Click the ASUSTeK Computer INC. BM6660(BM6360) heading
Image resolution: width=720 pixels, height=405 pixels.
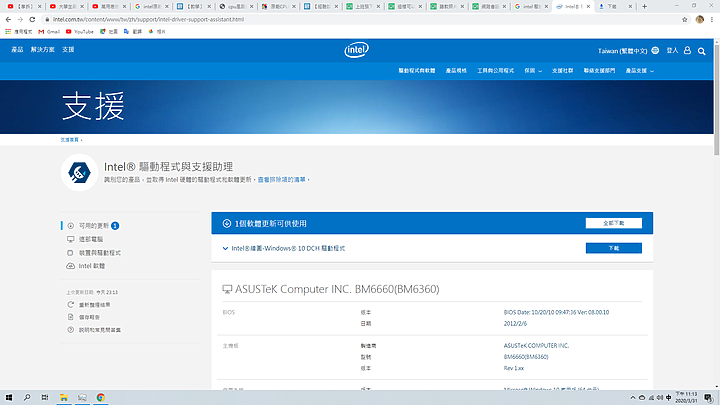point(337,289)
